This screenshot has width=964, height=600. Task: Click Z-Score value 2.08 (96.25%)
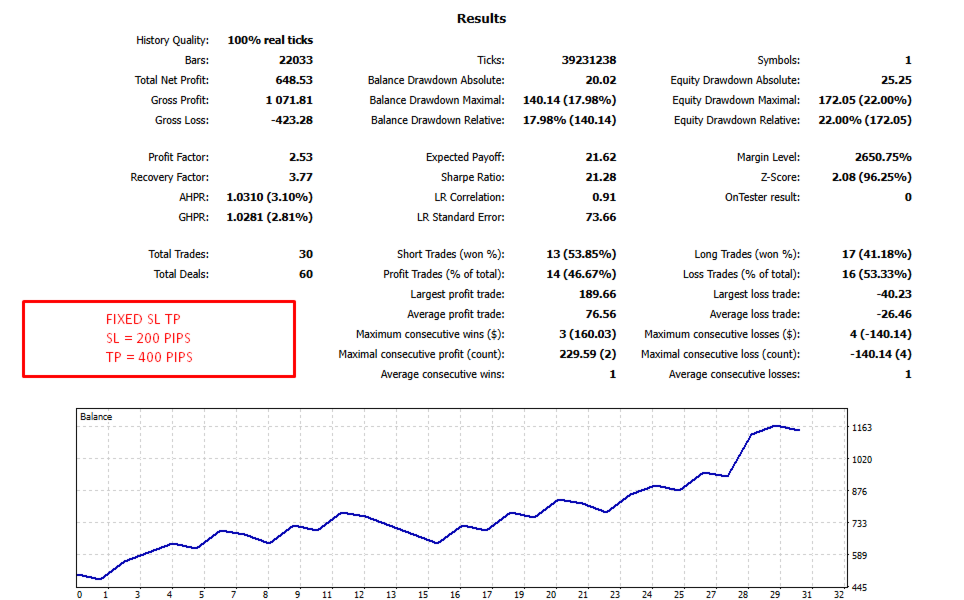[x=872, y=177]
